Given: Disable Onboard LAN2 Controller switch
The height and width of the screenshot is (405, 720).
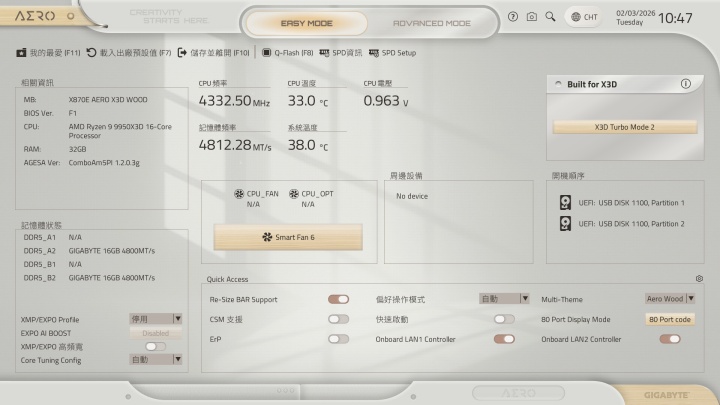Looking at the screenshot, I should (670, 339).
